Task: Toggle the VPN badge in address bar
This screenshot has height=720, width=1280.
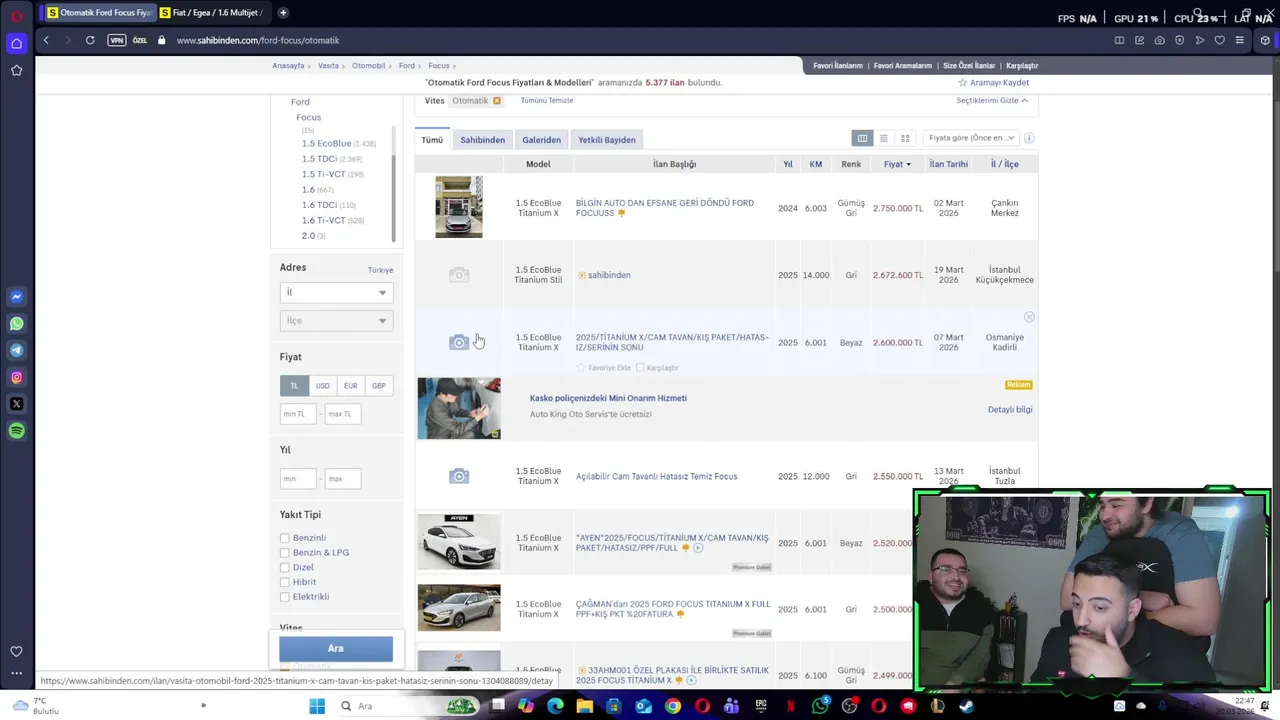Action: point(116,40)
